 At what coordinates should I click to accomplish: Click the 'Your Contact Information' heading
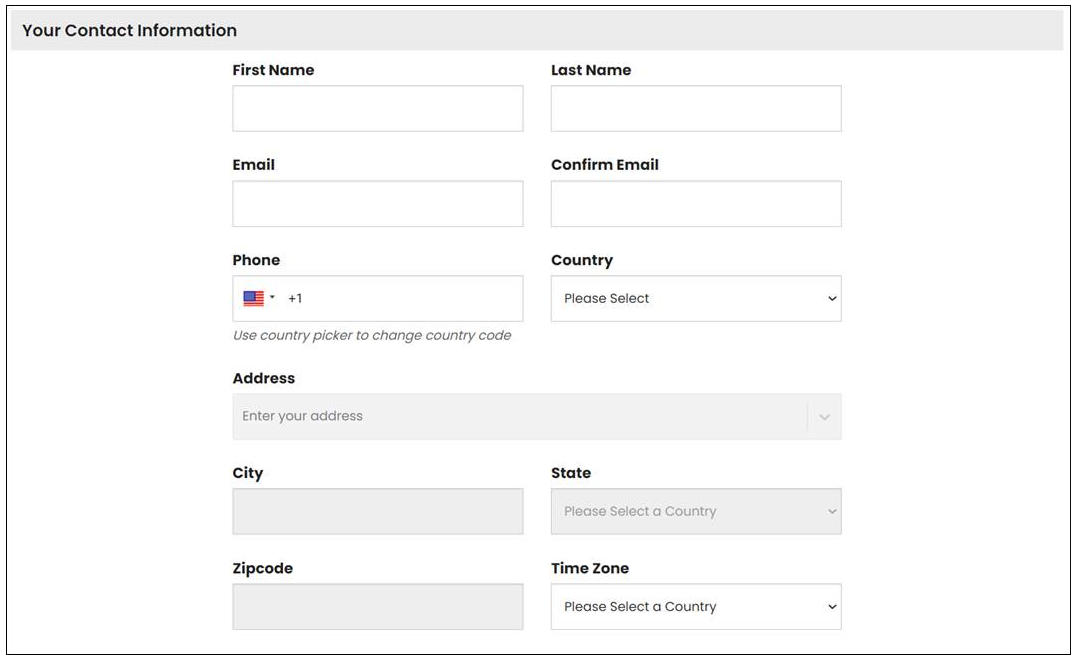pyautogui.click(x=130, y=30)
